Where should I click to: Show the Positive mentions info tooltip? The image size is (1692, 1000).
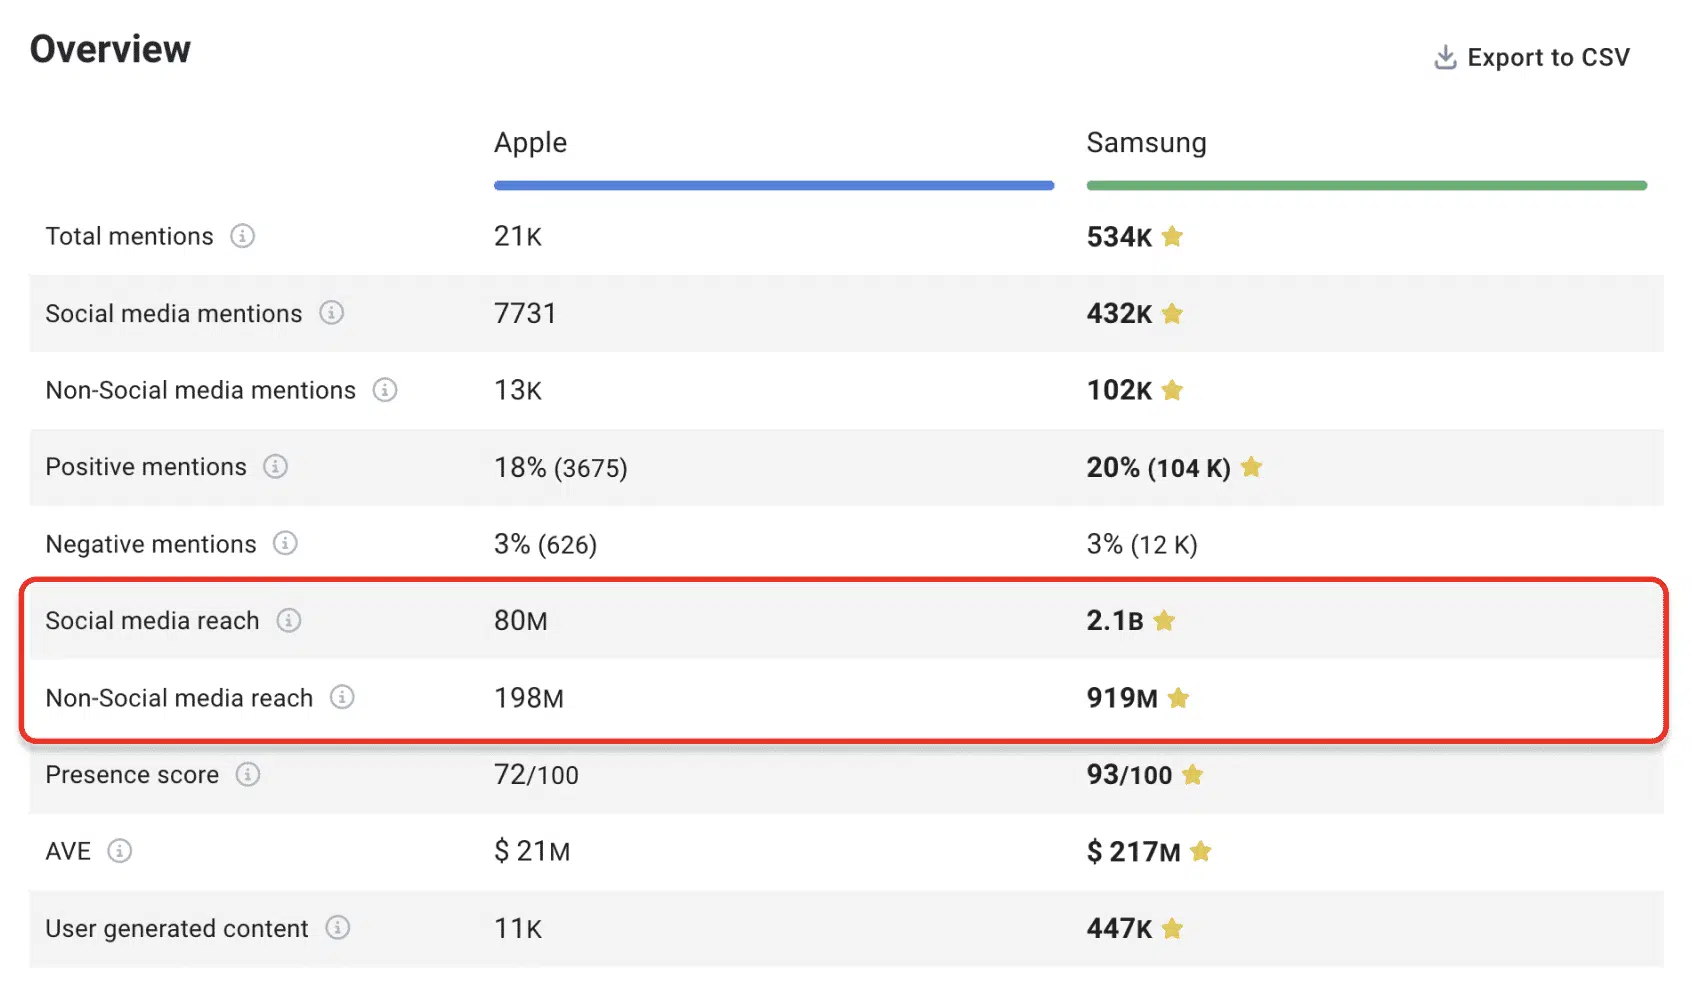[275, 467]
